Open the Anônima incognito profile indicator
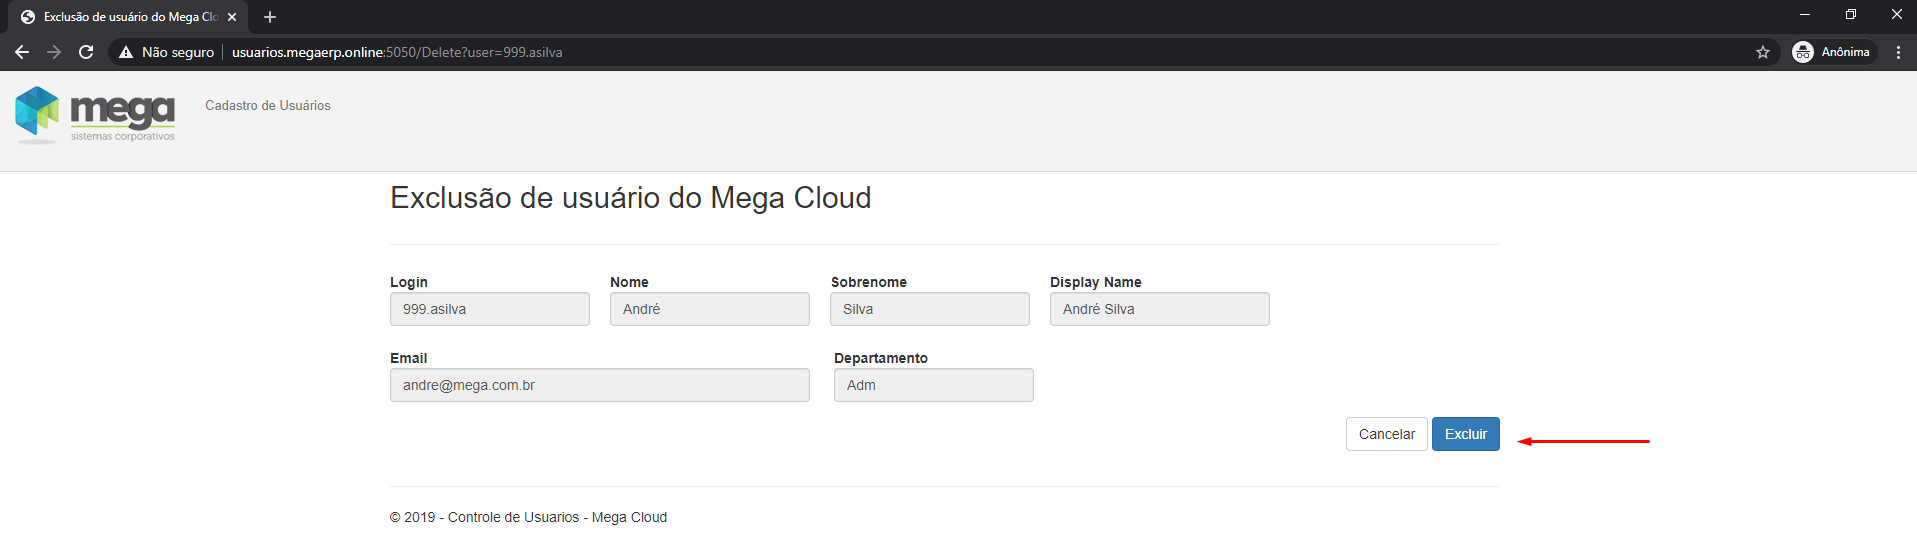1917x545 pixels. point(1832,52)
